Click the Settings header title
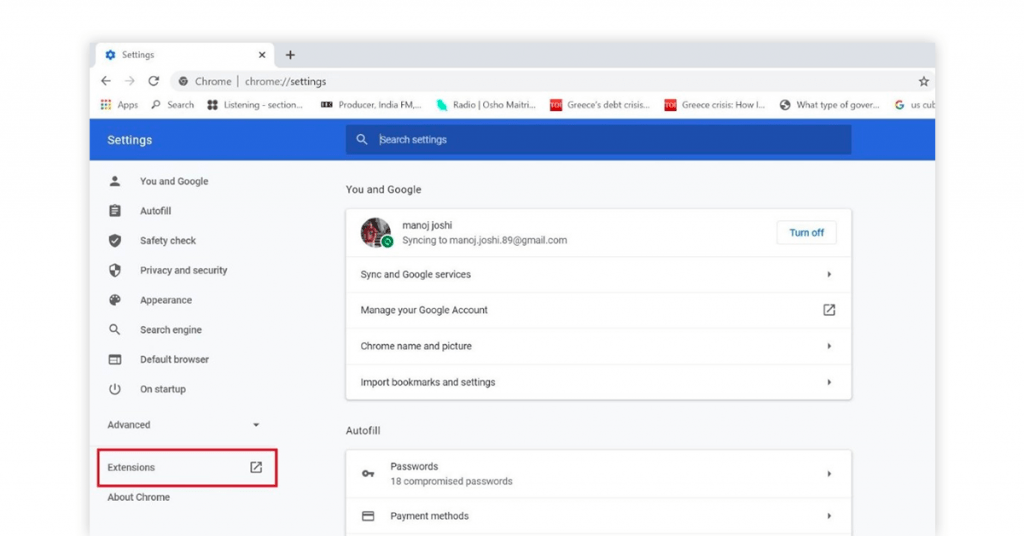 click(x=129, y=140)
